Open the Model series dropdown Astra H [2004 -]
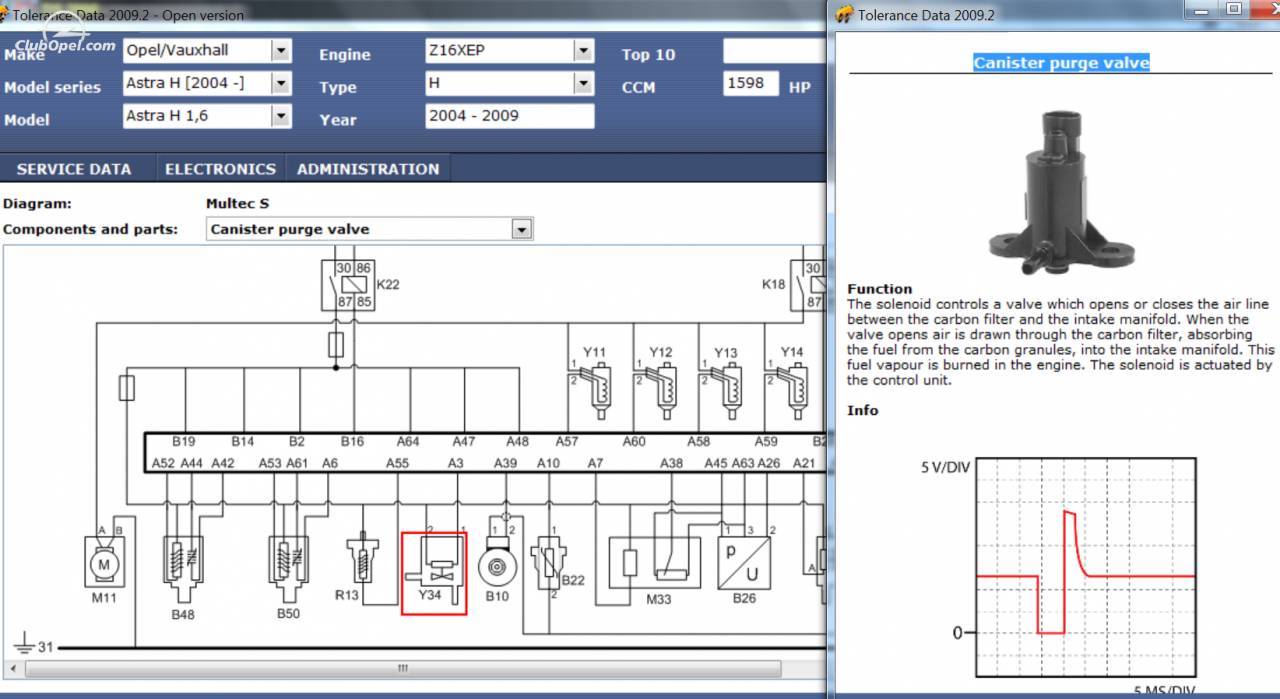Image resolution: width=1280 pixels, height=699 pixels. (x=281, y=83)
